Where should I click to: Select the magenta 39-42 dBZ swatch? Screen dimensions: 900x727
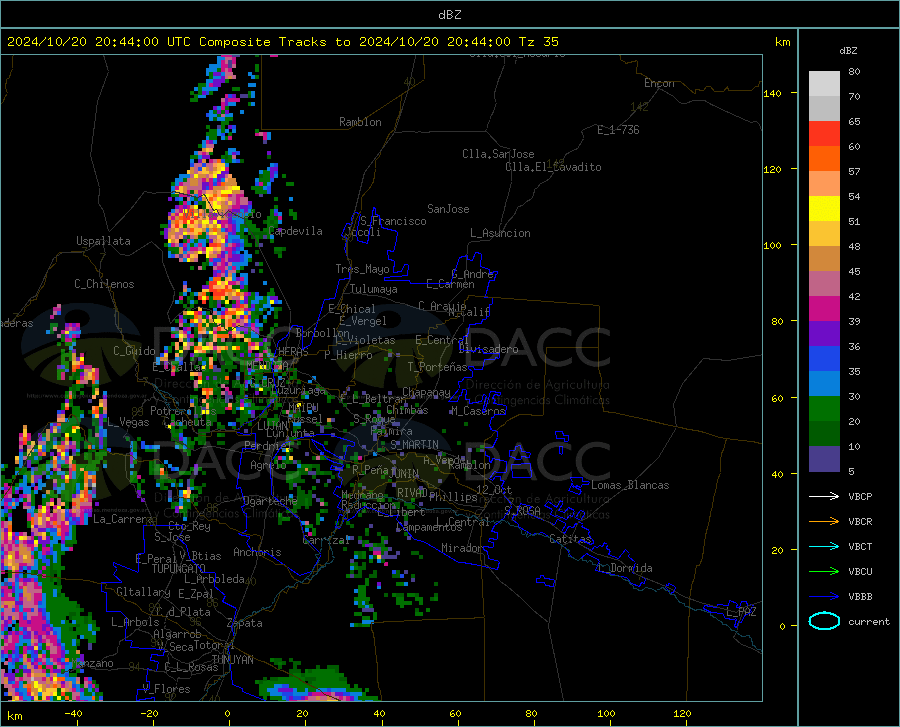824,309
